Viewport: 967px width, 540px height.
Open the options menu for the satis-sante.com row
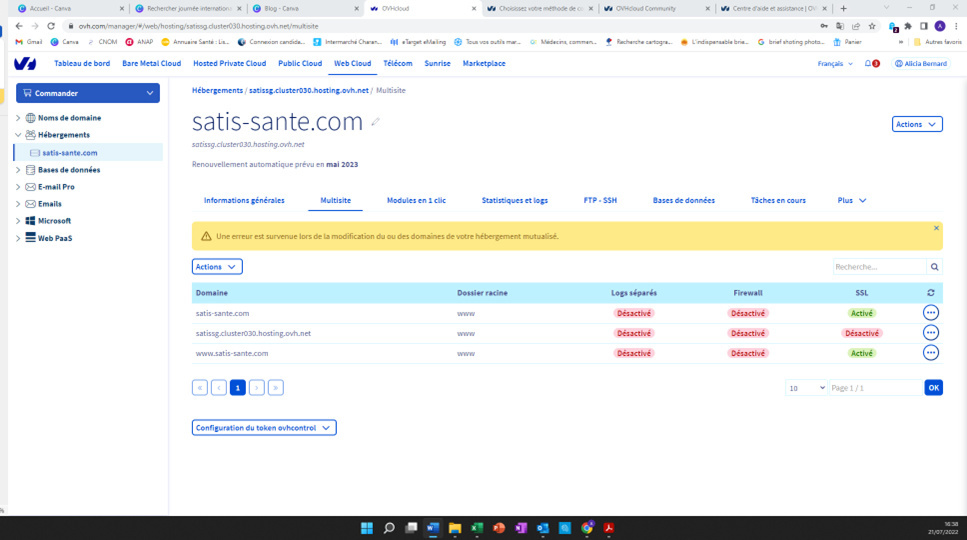point(931,313)
